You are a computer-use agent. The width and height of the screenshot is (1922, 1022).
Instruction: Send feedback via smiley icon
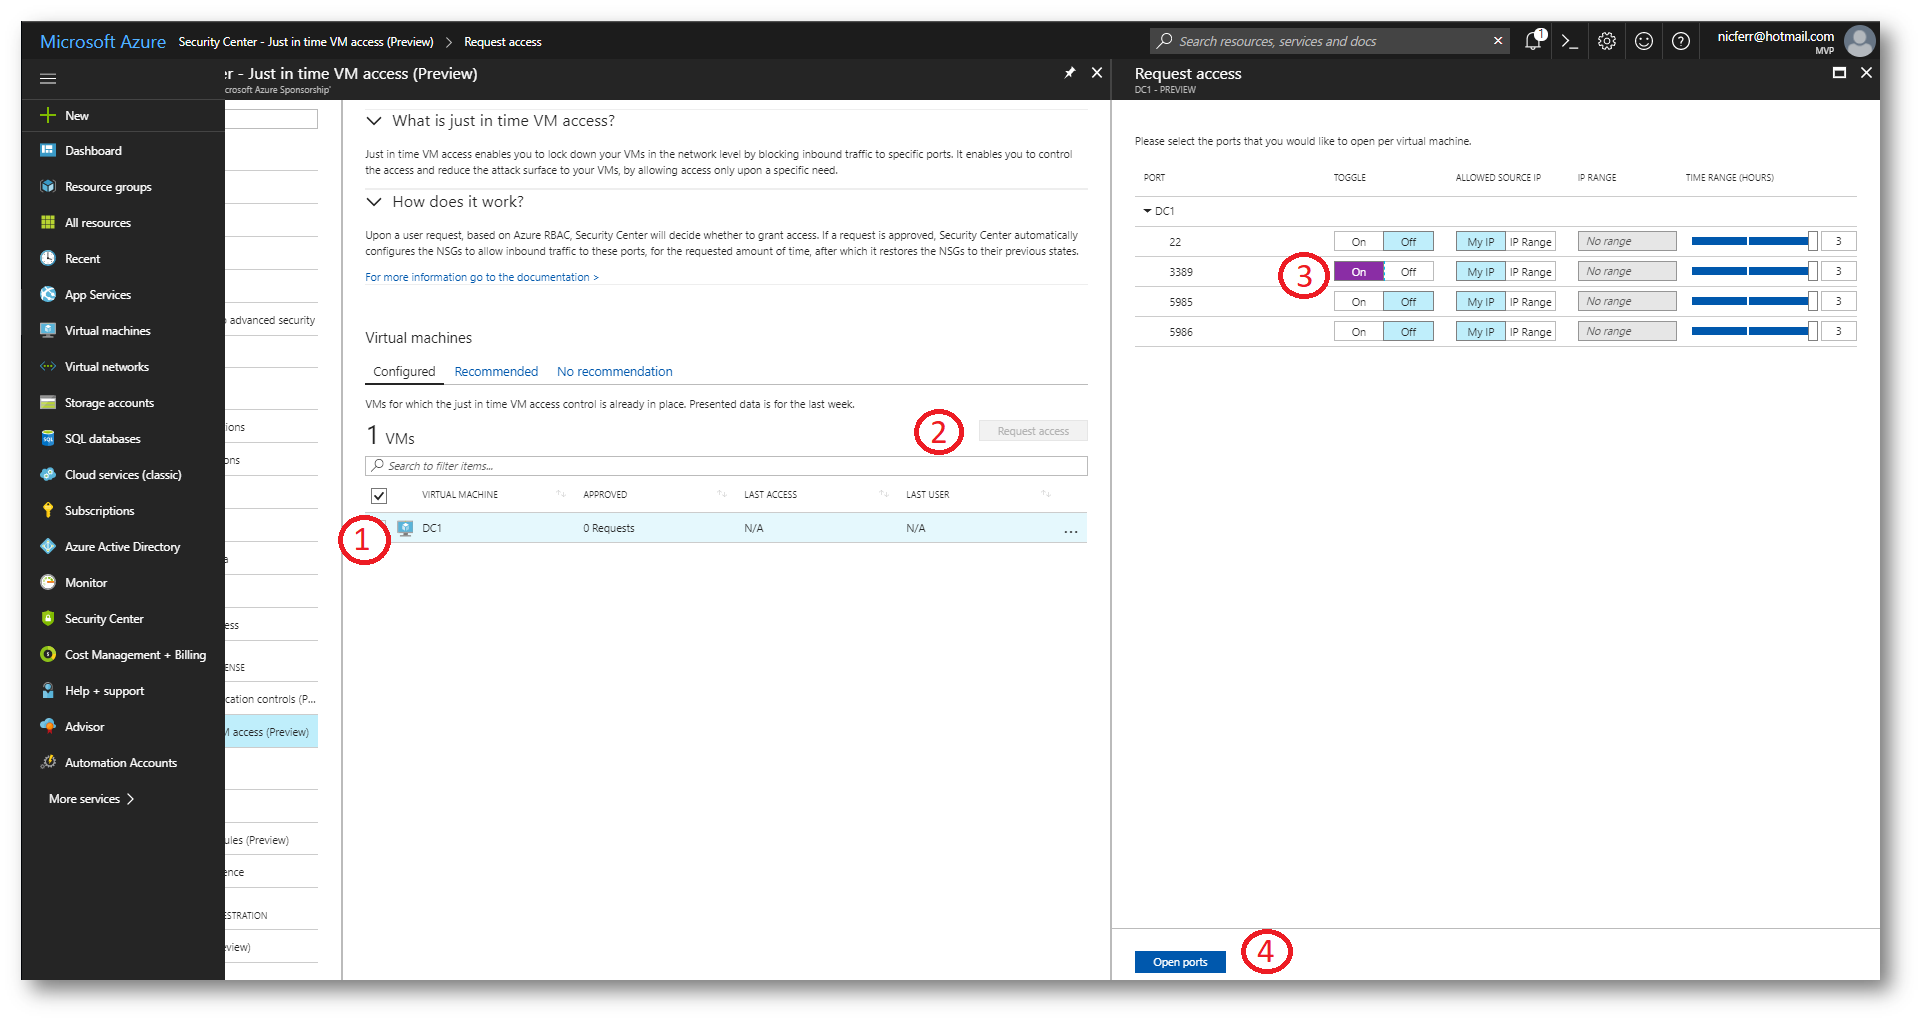(1644, 41)
